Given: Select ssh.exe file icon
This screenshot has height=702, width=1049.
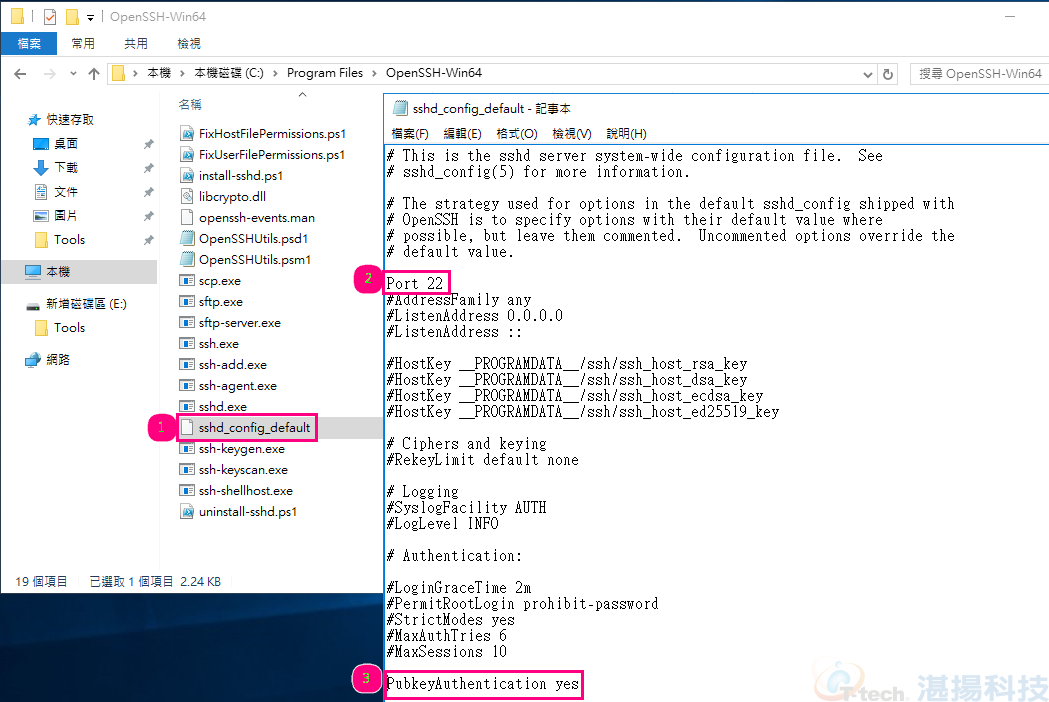Looking at the screenshot, I should 187,344.
